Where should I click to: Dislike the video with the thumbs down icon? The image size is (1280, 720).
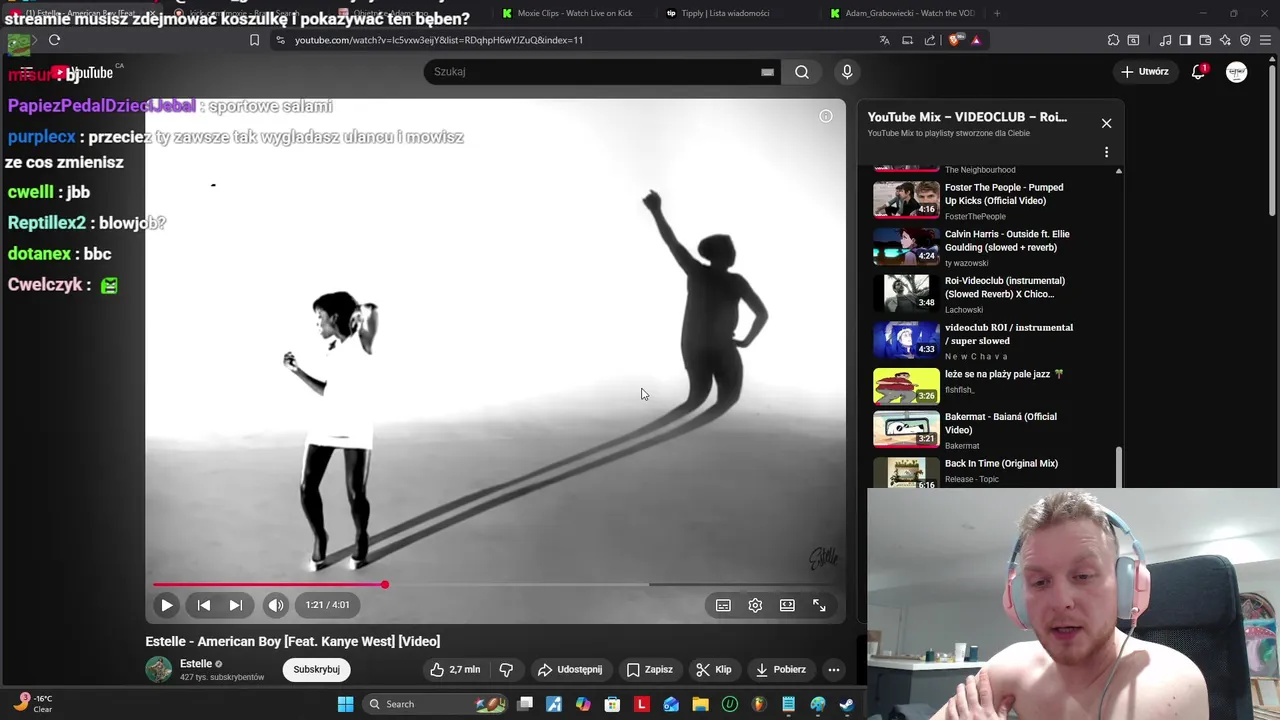pos(506,670)
